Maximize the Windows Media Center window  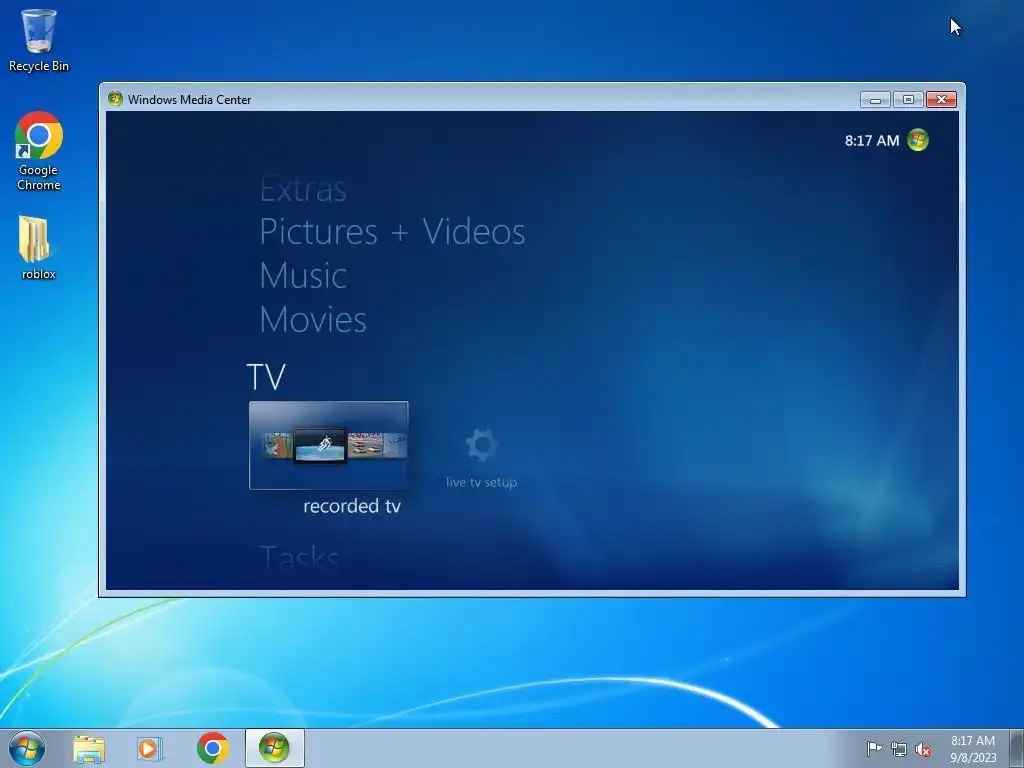click(908, 99)
